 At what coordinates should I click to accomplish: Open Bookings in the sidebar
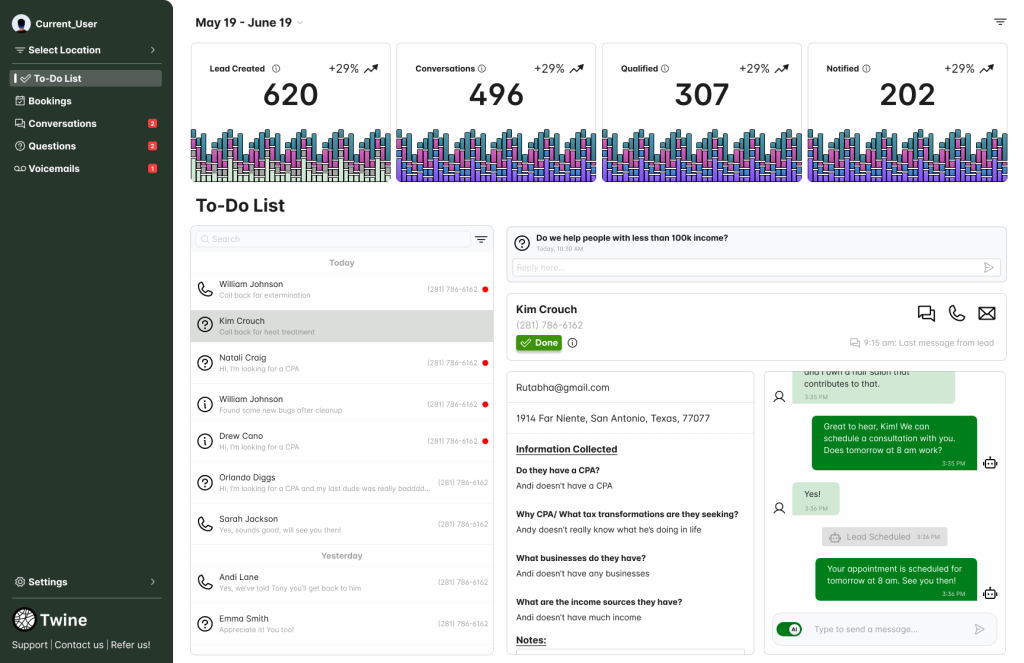50,101
